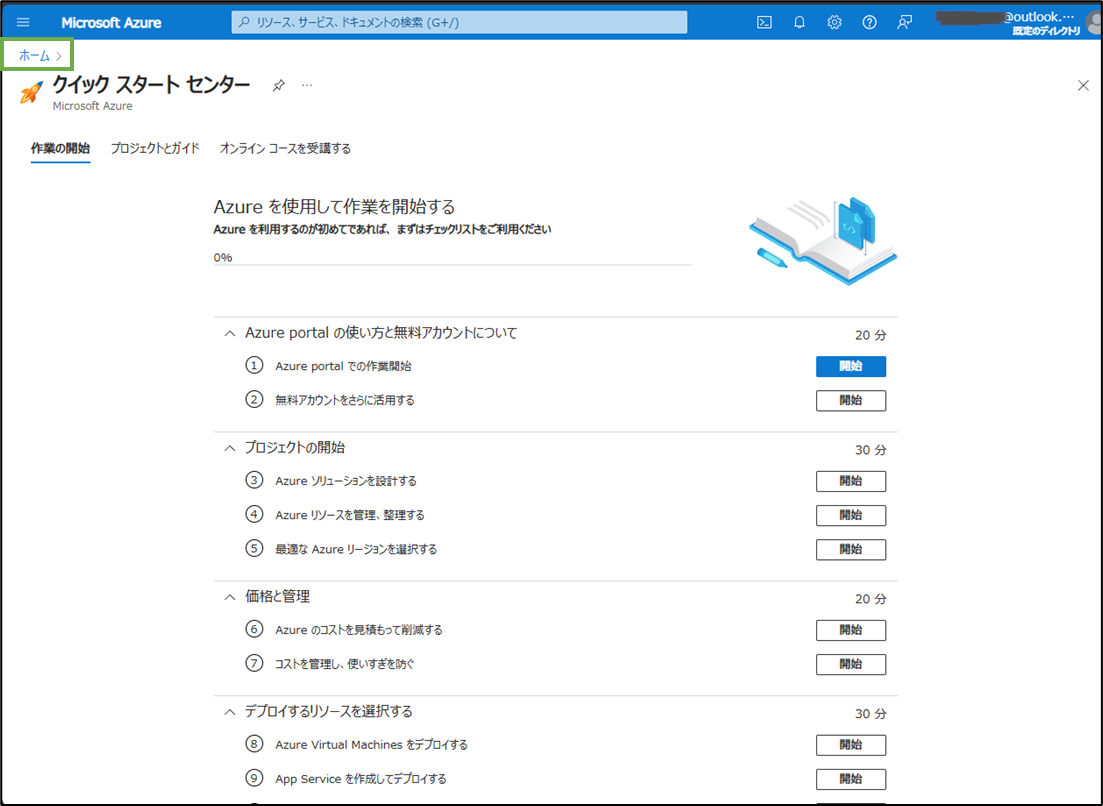1103x806 pixels.
Task: Open portal settings gear
Action: 834,23
